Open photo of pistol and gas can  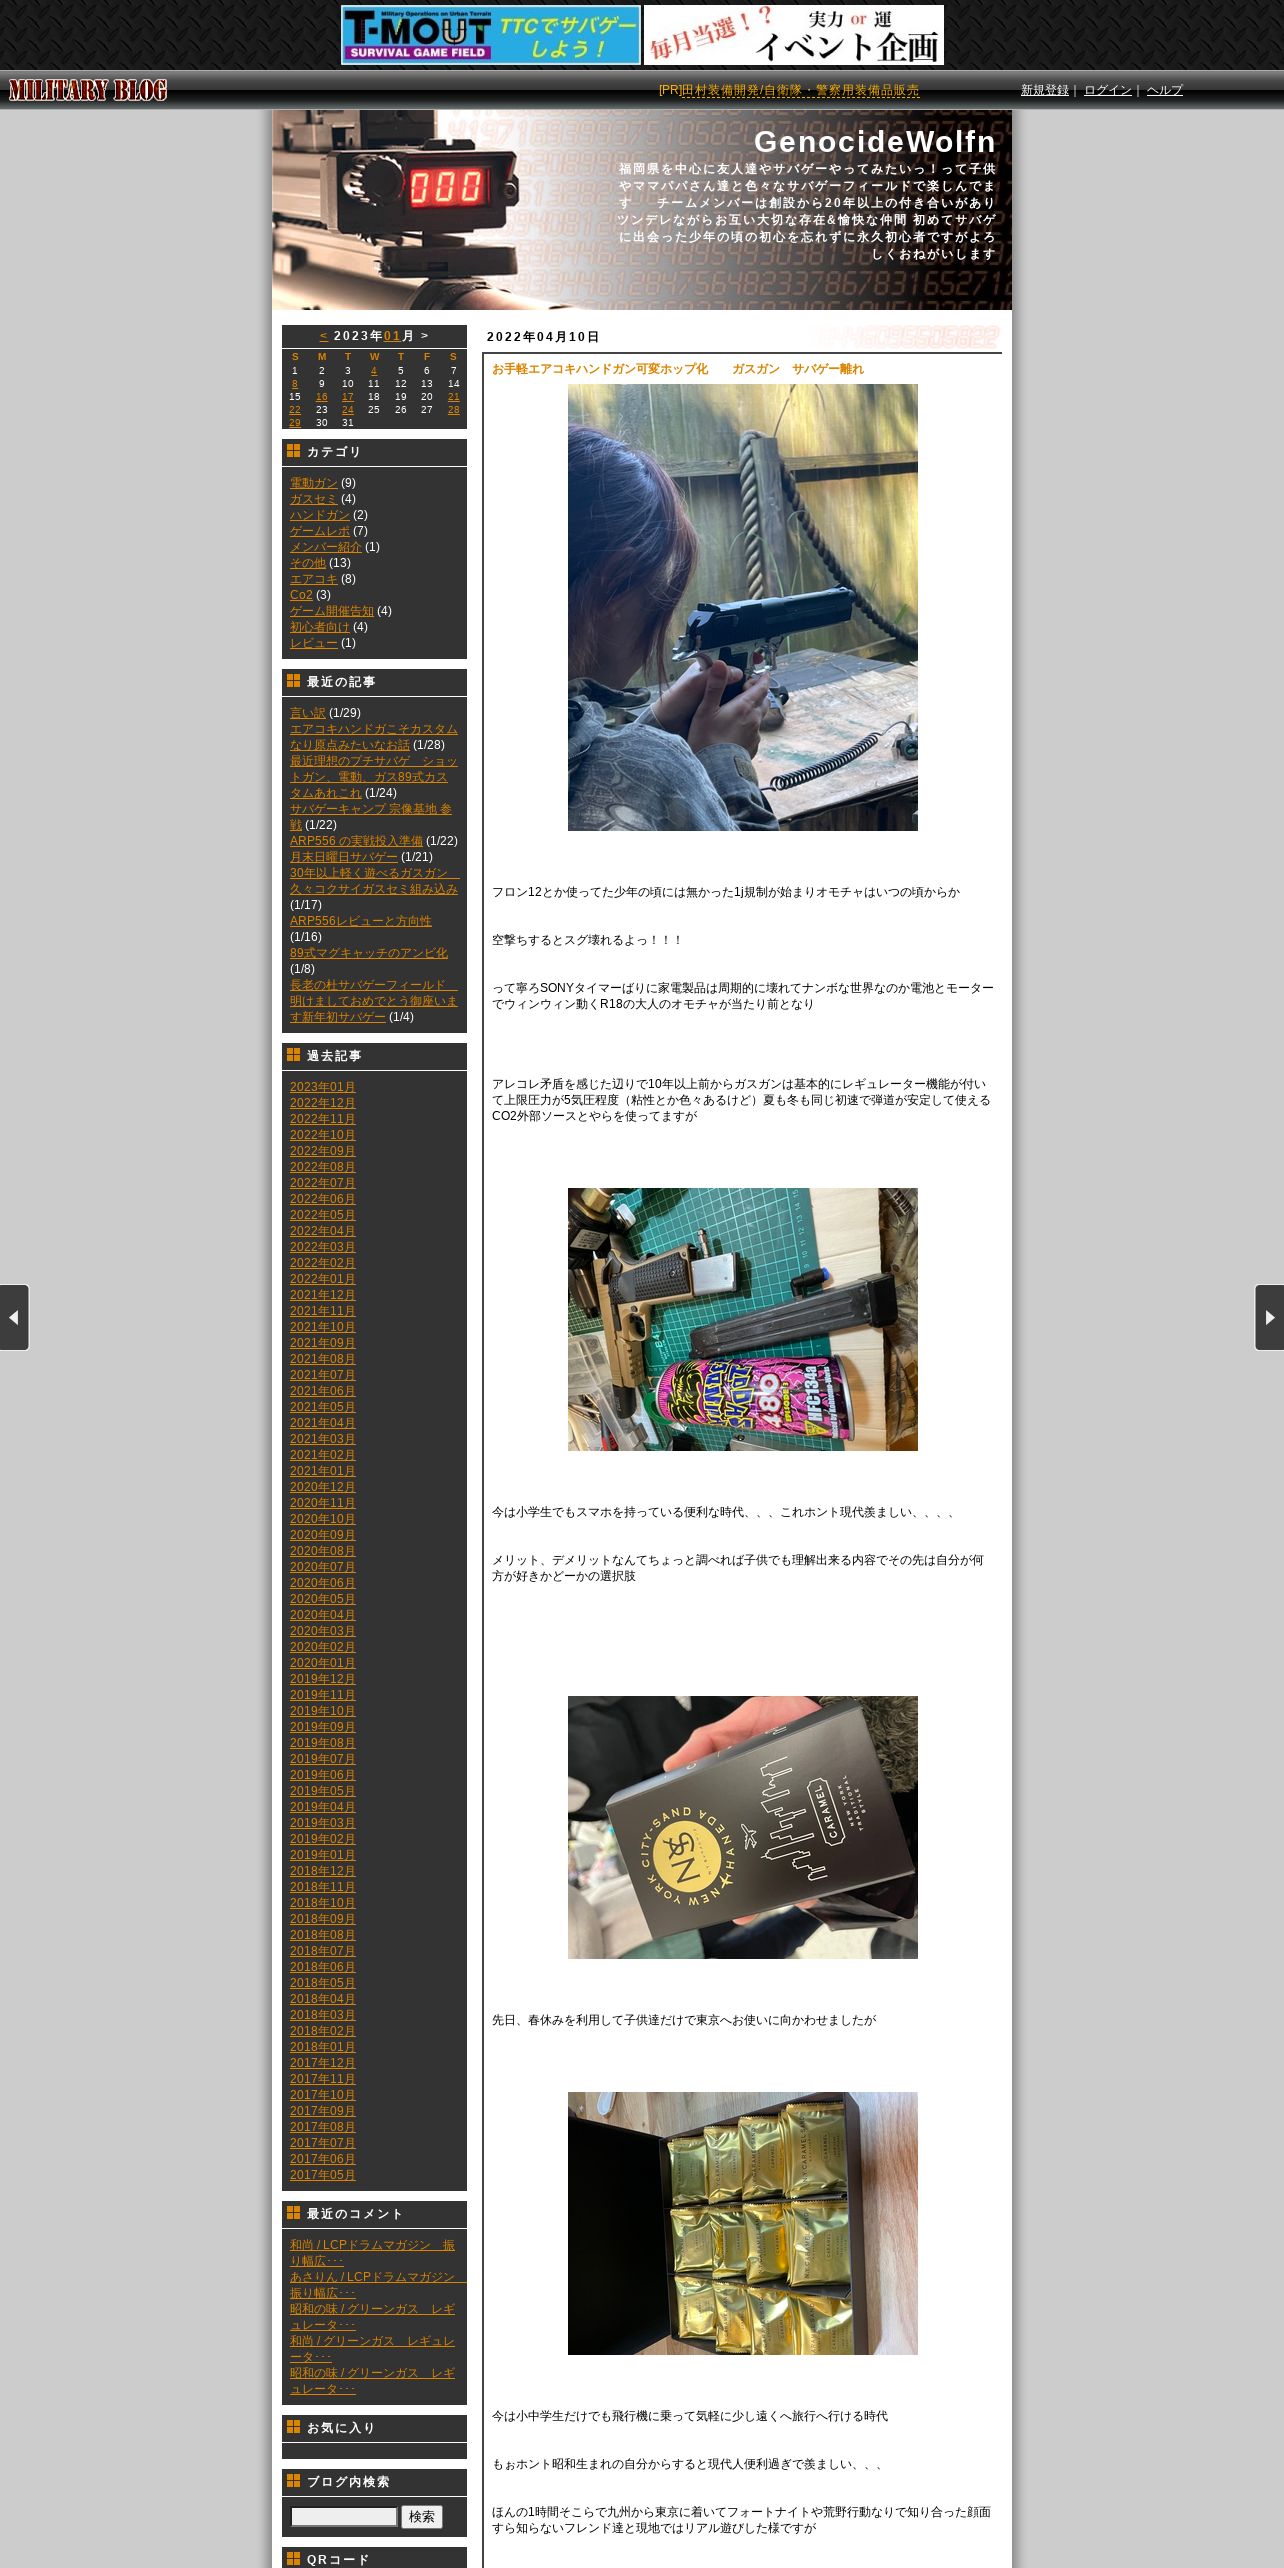pos(743,1319)
